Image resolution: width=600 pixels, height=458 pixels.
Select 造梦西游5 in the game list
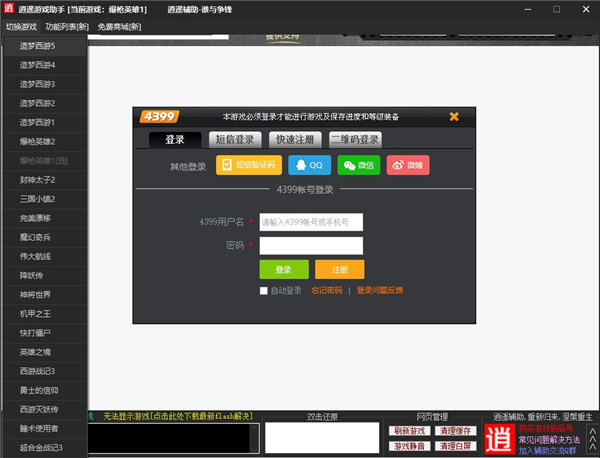coord(45,46)
